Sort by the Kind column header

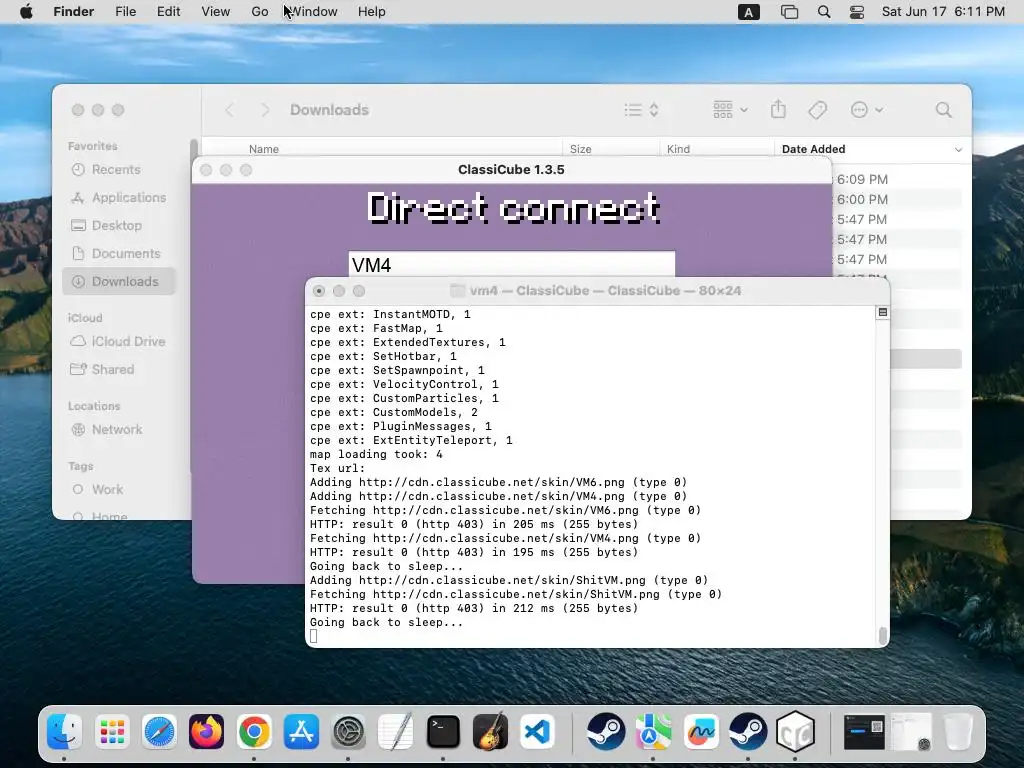click(679, 150)
